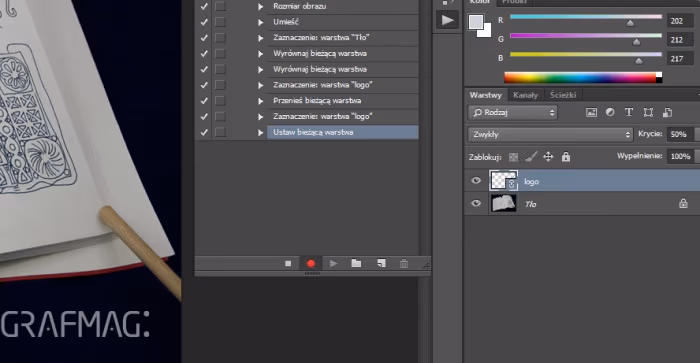Screen dimensions: 700x363
Task: Open the Rodzaj layer filter dropdown
Action: tap(512, 113)
